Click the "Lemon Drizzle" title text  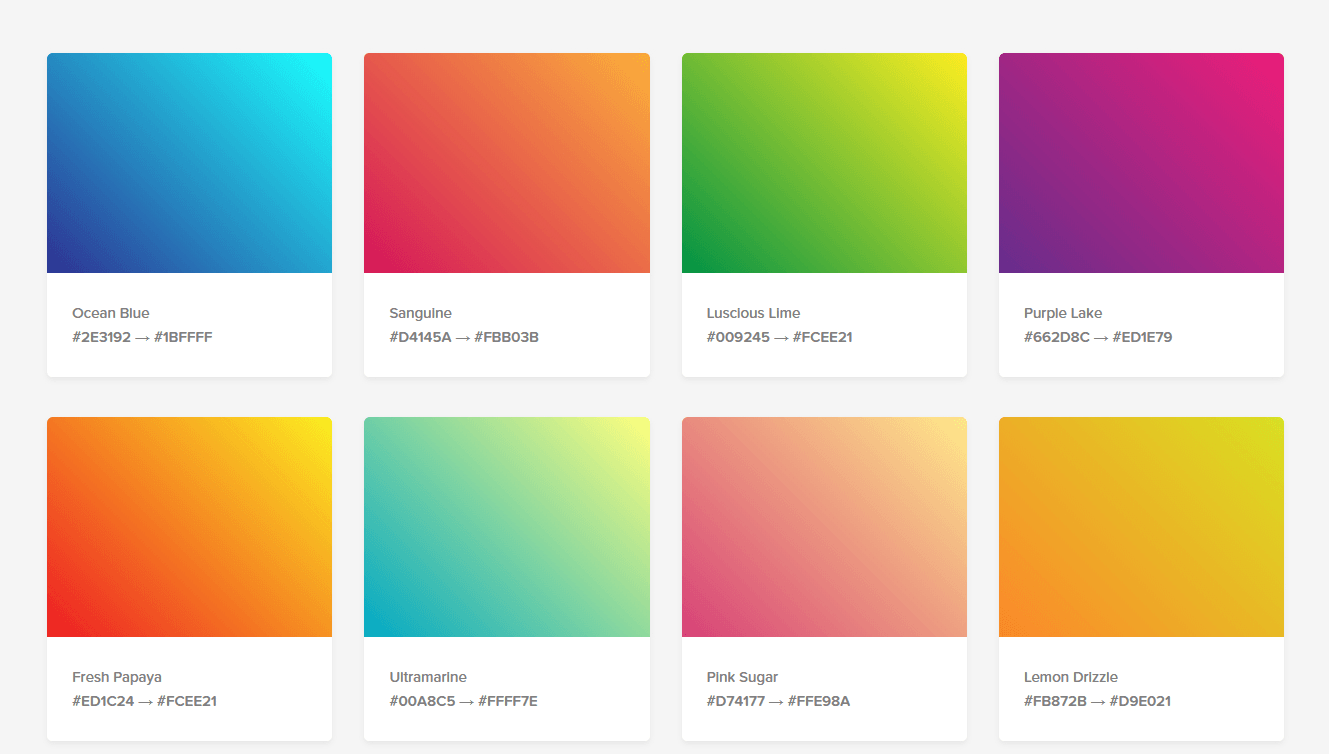point(1071,677)
